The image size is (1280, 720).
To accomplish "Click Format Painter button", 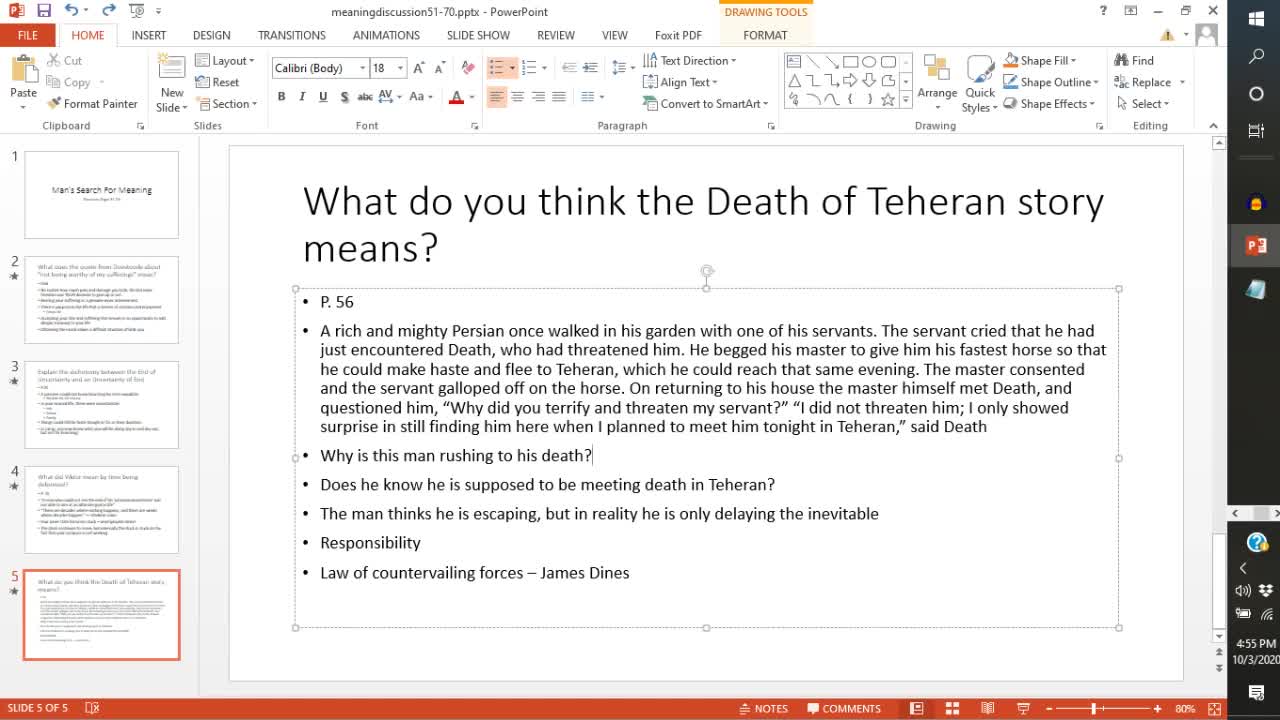I will point(92,104).
